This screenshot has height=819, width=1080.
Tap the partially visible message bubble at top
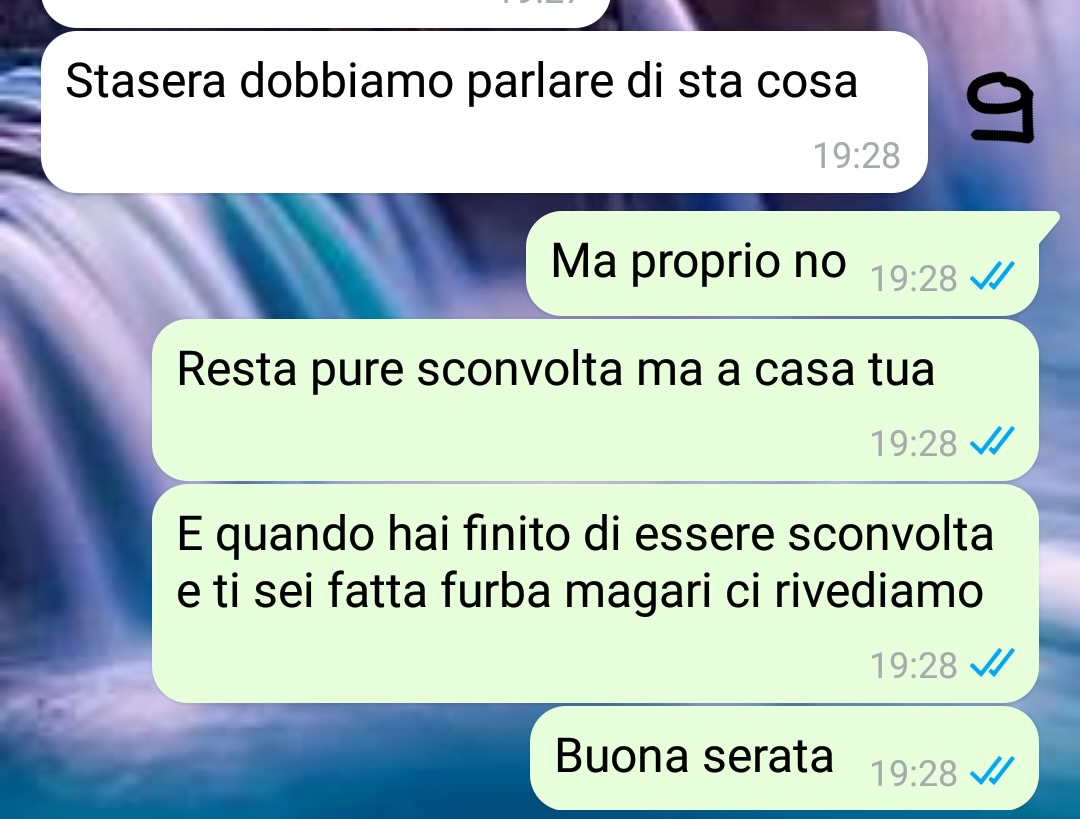coord(326,12)
